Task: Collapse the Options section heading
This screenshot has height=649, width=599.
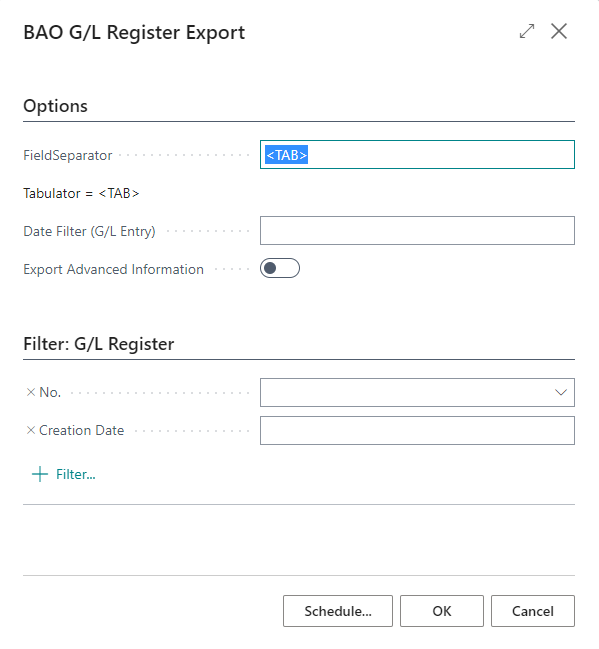Action: (55, 106)
